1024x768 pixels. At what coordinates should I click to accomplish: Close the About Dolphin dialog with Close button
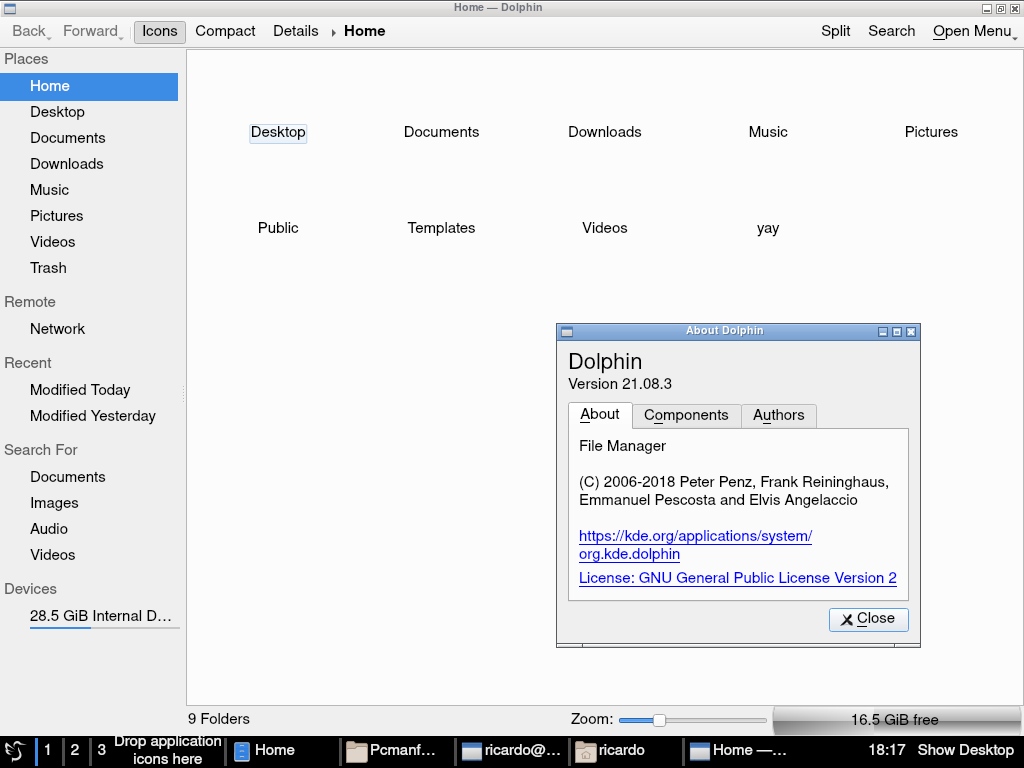click(x=869, y=619)
